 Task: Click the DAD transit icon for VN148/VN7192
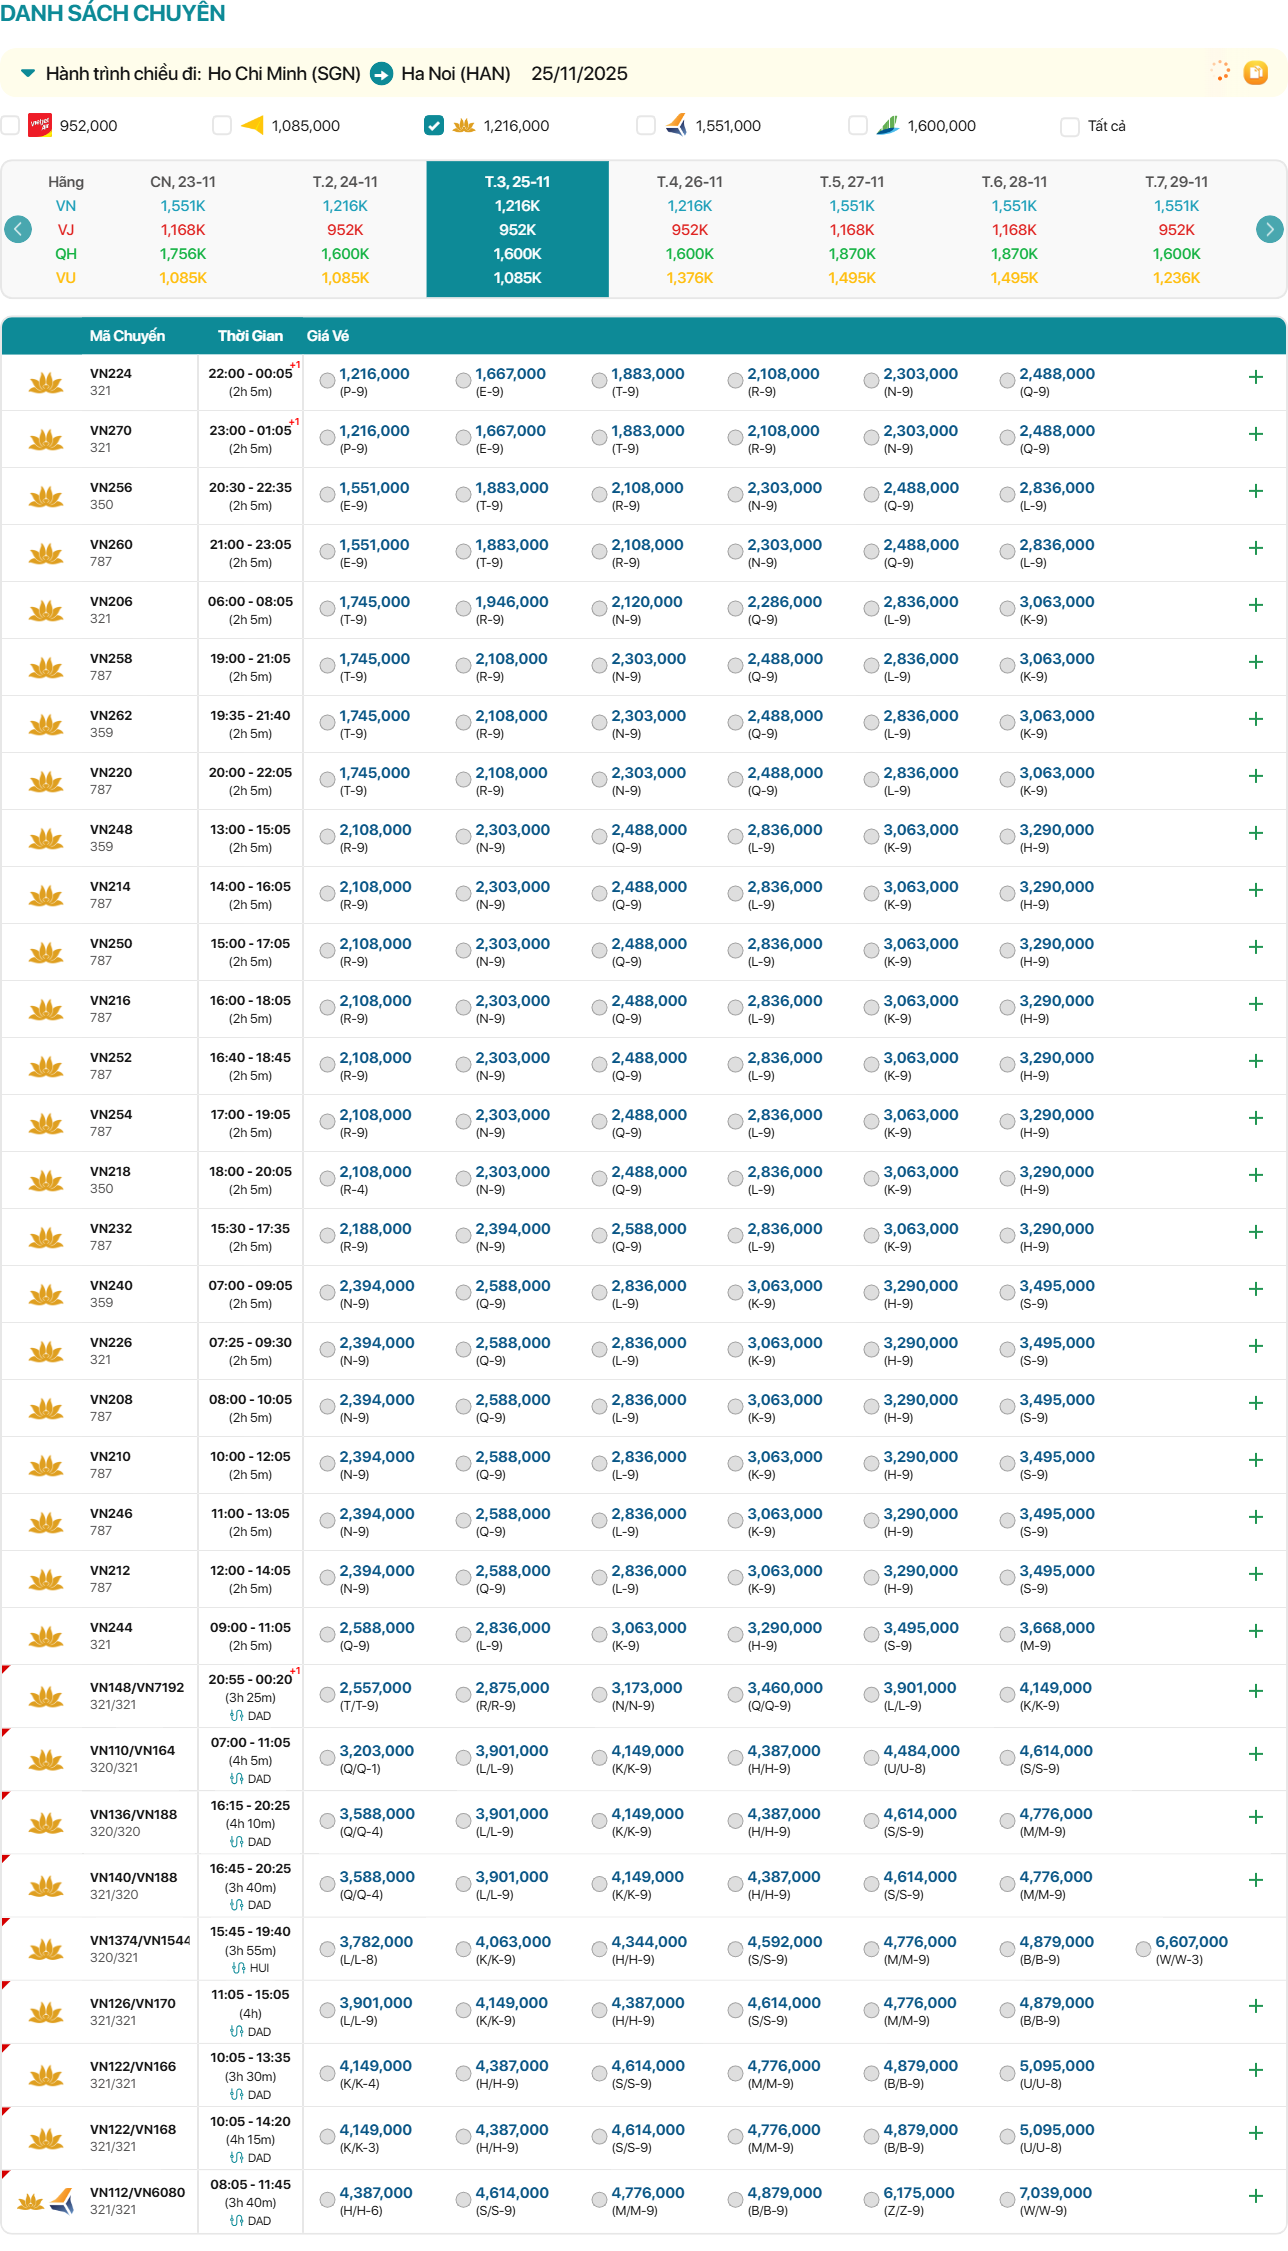pyautogui.click(x=237, y=1715)
